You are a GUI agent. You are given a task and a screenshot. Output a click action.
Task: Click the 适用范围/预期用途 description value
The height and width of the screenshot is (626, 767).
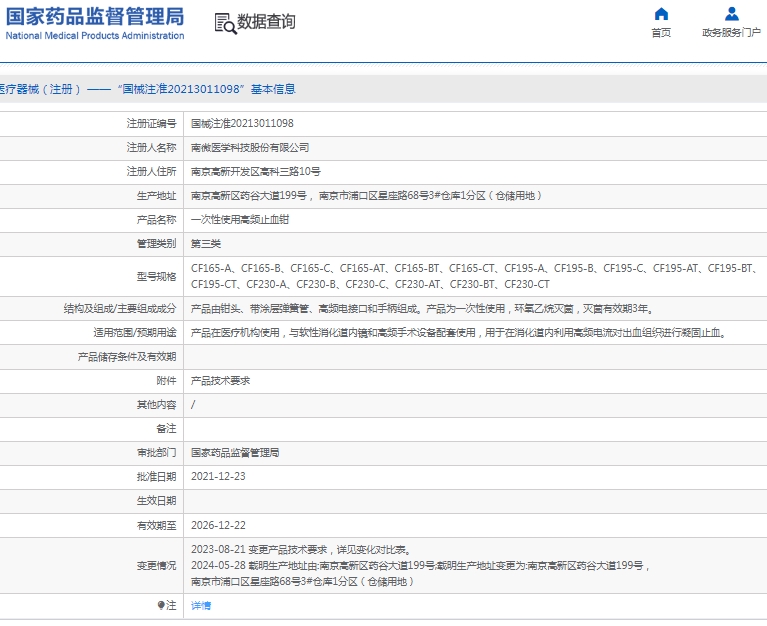[459, 333]
